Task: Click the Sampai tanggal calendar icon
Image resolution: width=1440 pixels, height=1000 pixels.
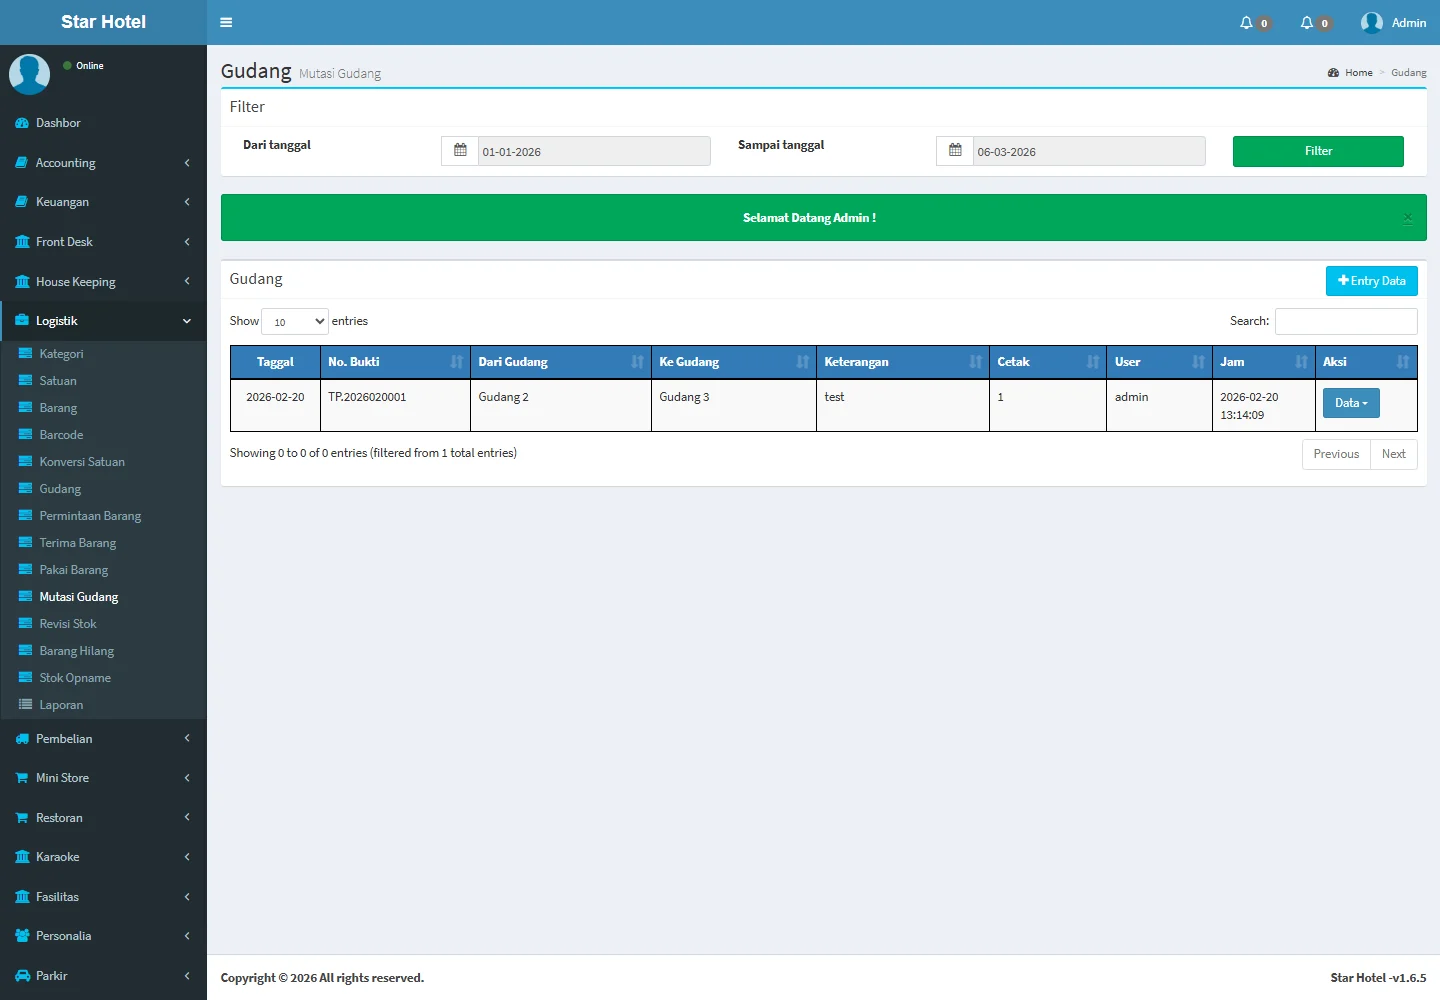Action: tap(955, 151)
